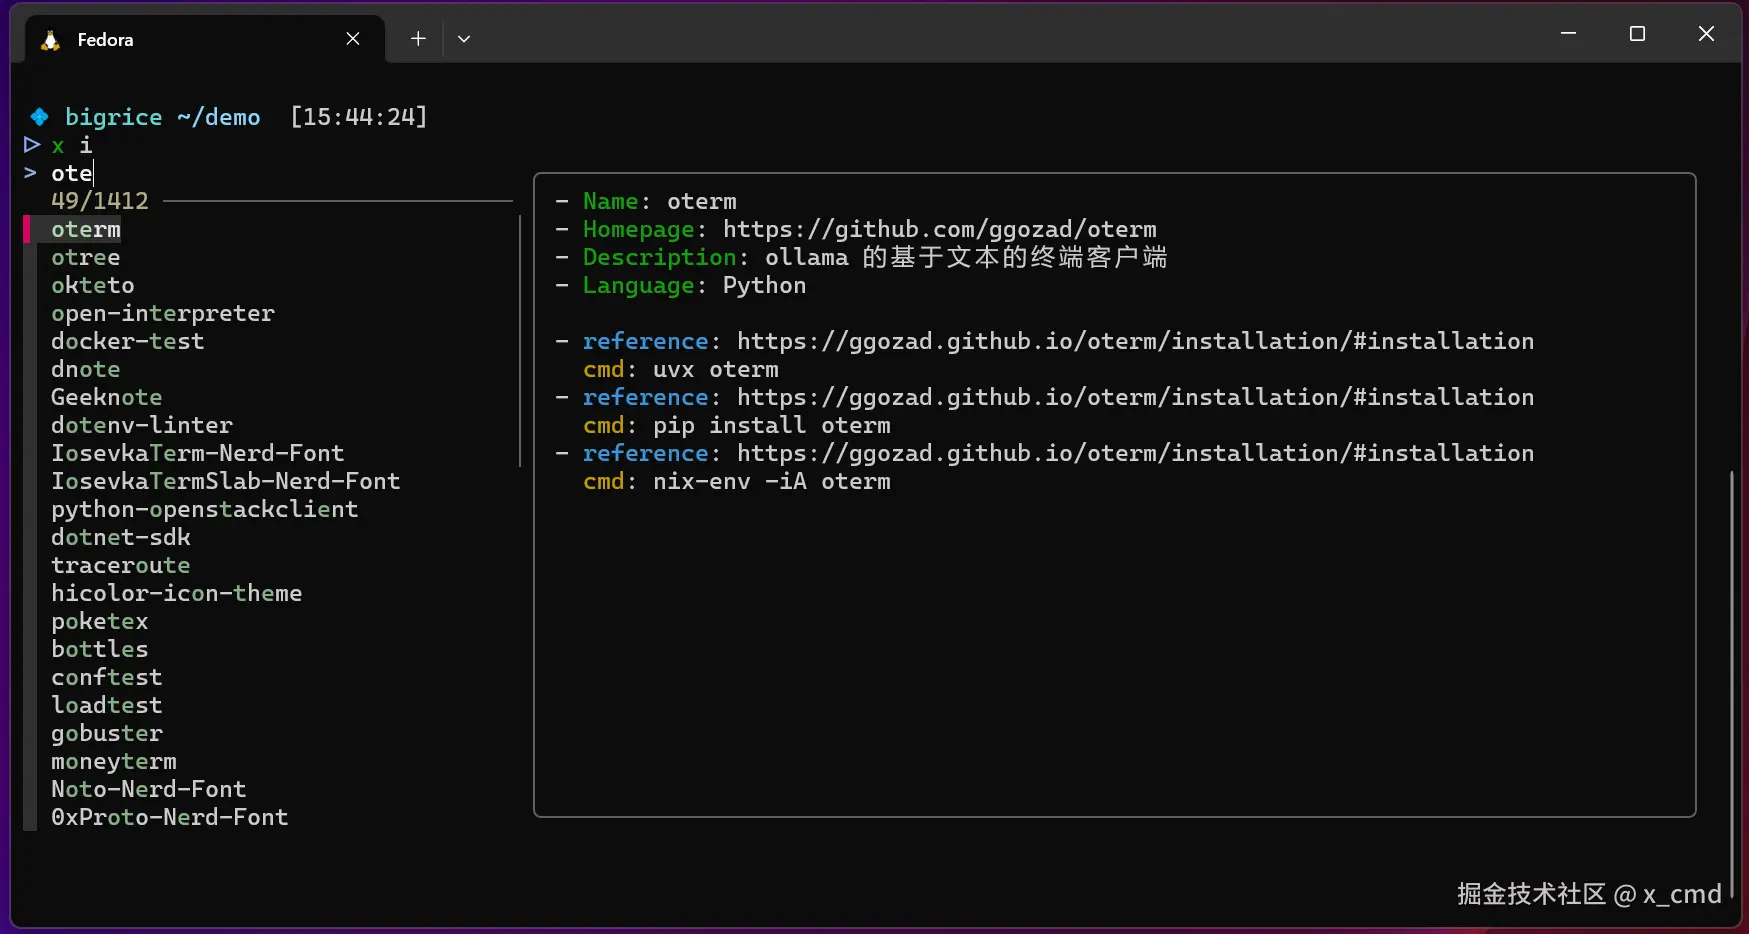Viewport: 1749px width, 934px height.
Task: Select the hicolor-icon-theme entry
Action: (177, 593)
